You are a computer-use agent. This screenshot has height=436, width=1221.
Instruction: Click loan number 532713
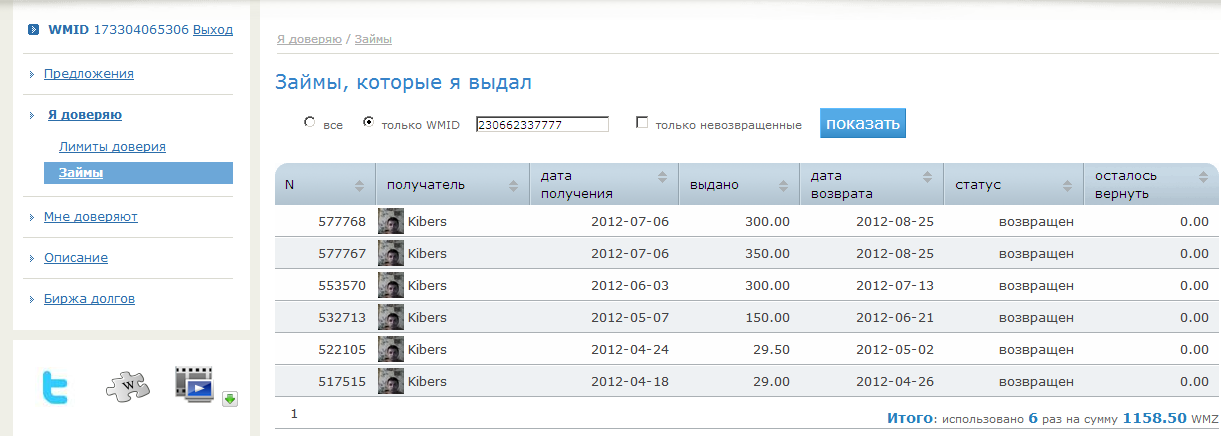pos(342,318)
